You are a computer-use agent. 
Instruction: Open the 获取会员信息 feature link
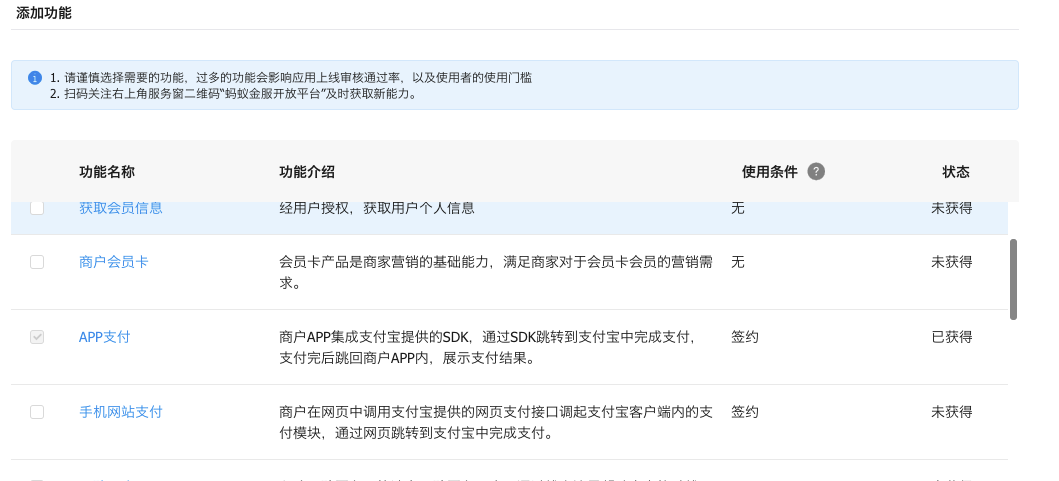tap(121, 208)
